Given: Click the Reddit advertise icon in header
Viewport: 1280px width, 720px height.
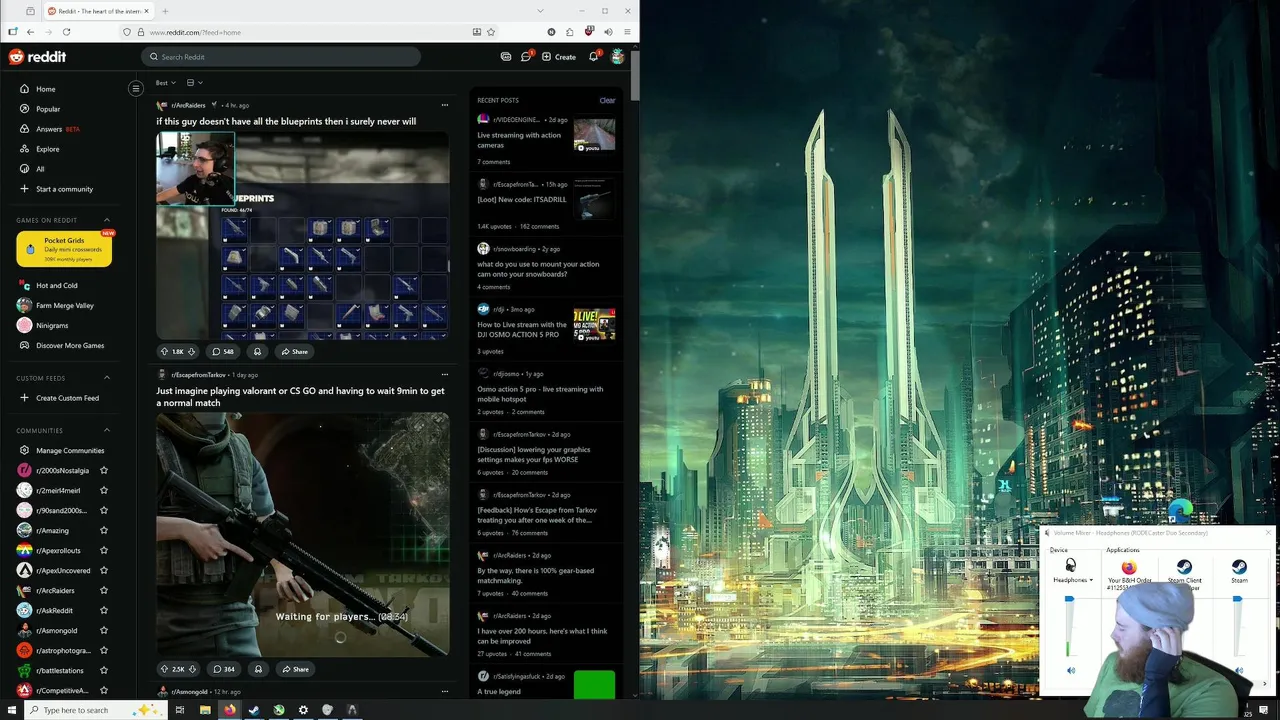Looking at the screenshot, I should click(506, 57).
